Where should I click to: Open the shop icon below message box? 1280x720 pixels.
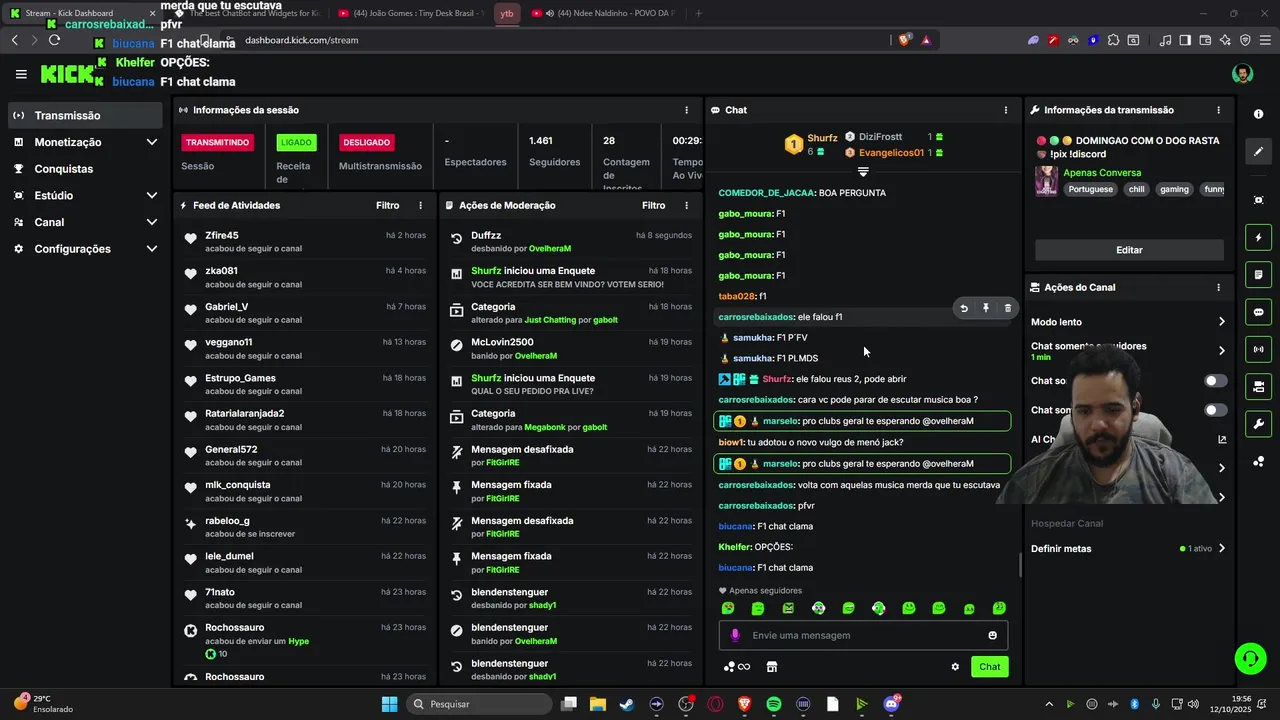click(772, 667)
